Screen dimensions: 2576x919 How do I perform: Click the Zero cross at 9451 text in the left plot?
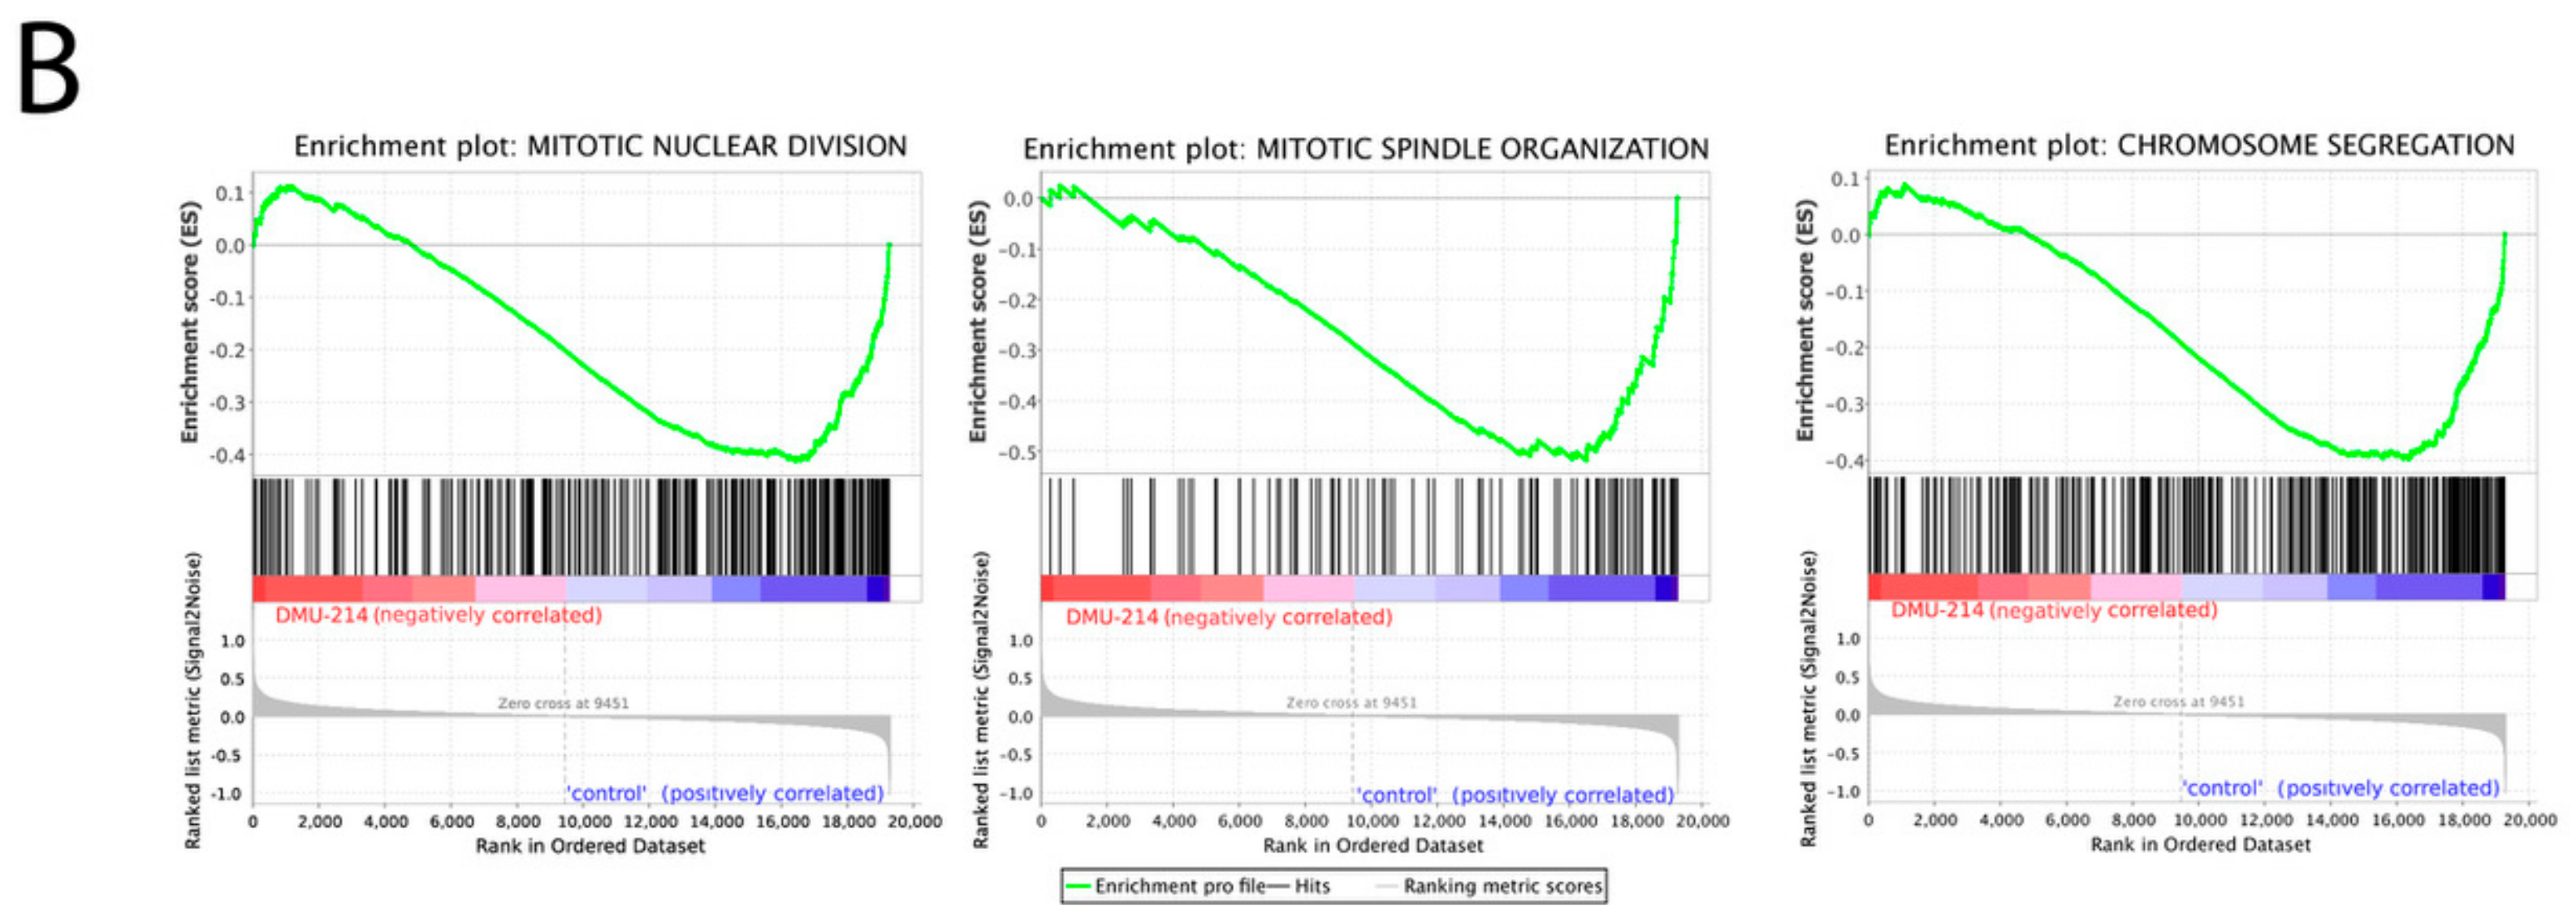(563, 703)
